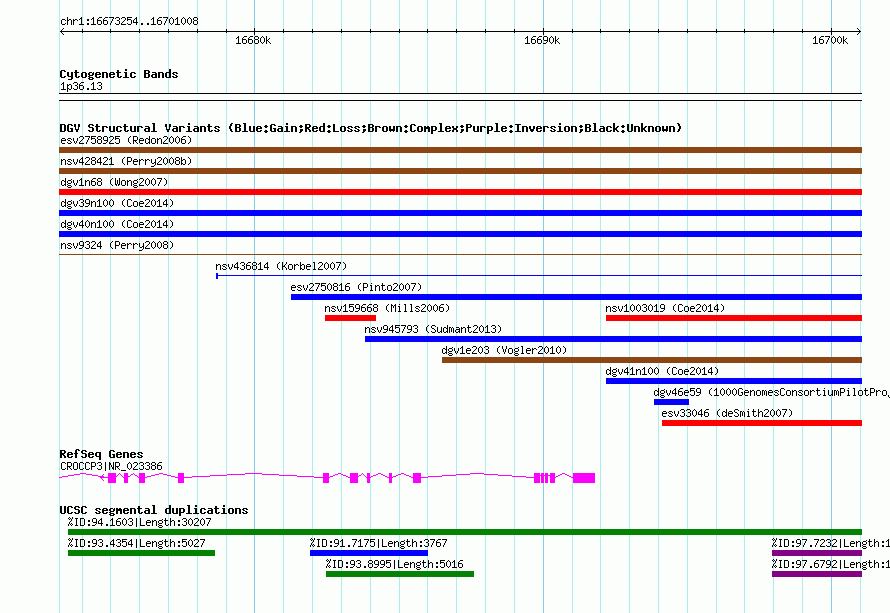The height and width of the screenshot is (613, 890).
Task: Click the large last exon of CROCCP3
Action: point(583,478)
